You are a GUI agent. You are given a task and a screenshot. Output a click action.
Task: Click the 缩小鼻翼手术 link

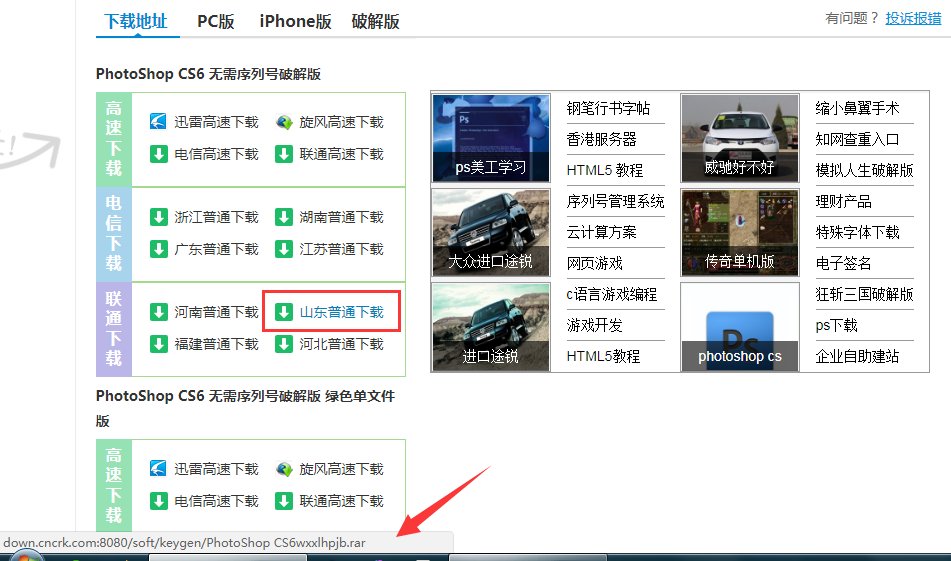coord(858,108)
